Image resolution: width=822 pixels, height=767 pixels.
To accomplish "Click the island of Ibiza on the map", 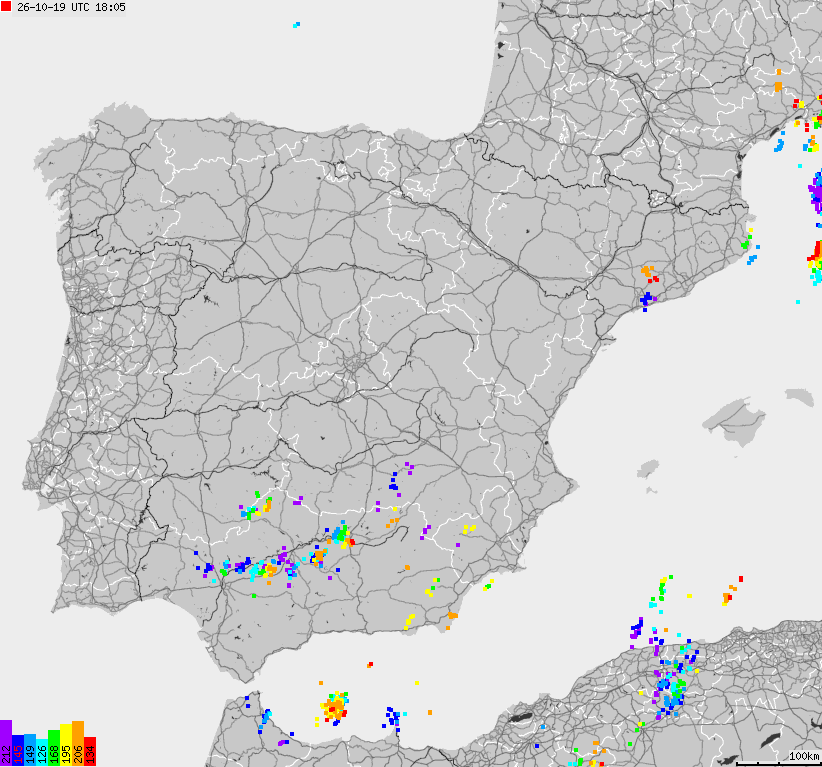I will pos(649,468).
